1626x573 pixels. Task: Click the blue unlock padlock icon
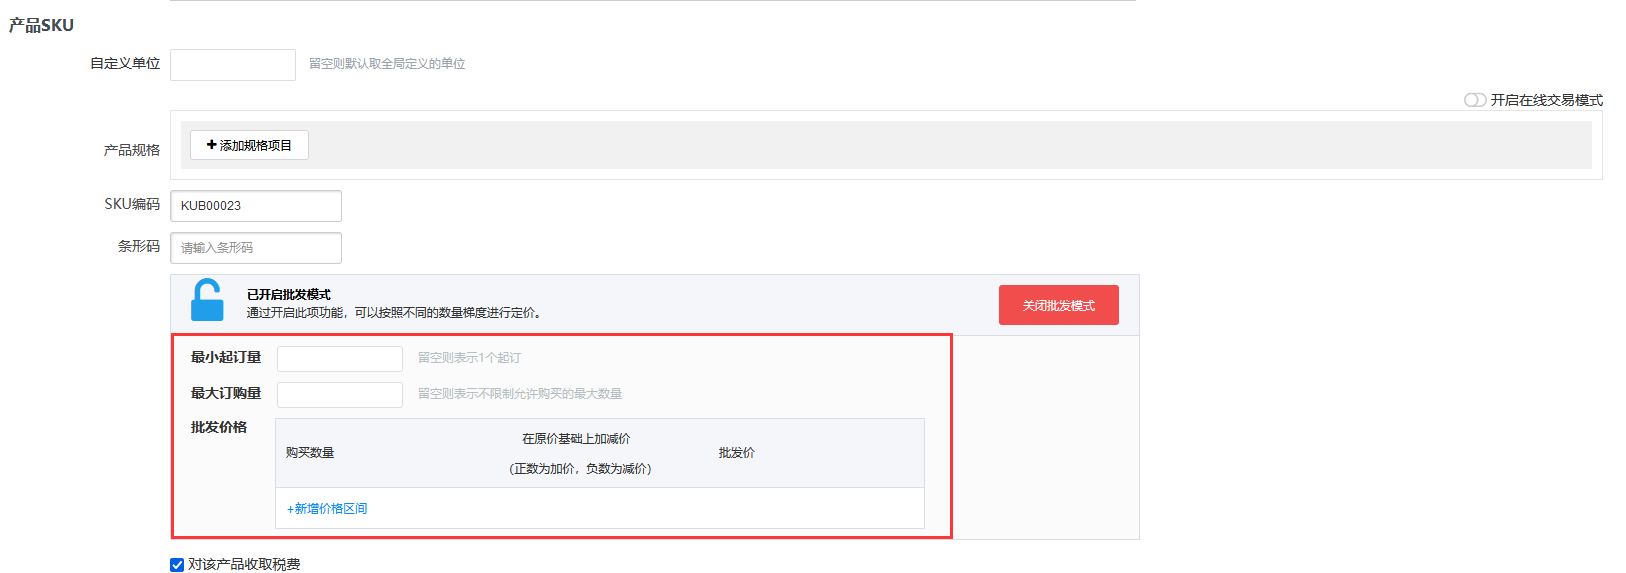[207, 300]
